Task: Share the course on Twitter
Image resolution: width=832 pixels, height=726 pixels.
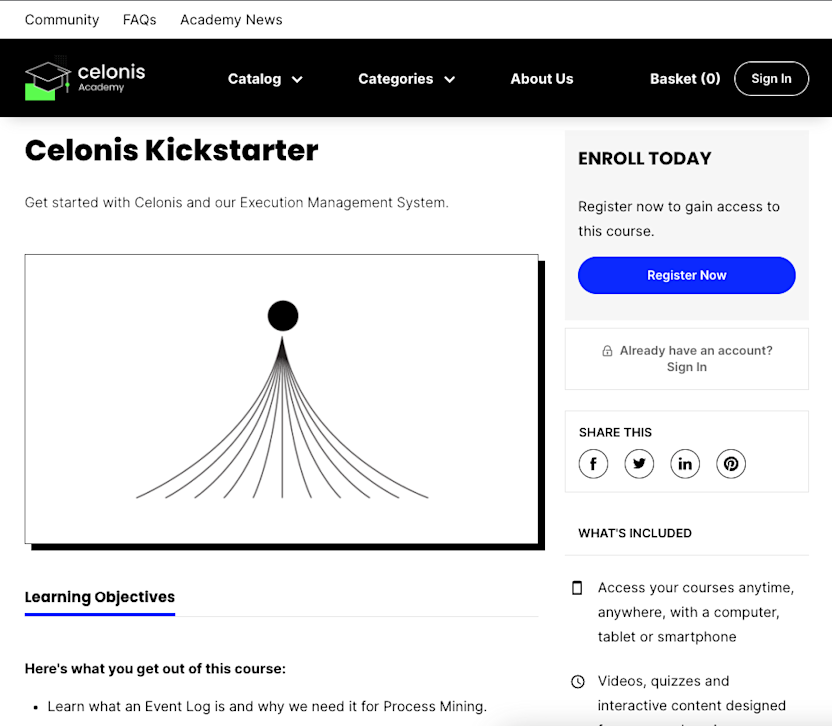Action: tap(639, 463)
